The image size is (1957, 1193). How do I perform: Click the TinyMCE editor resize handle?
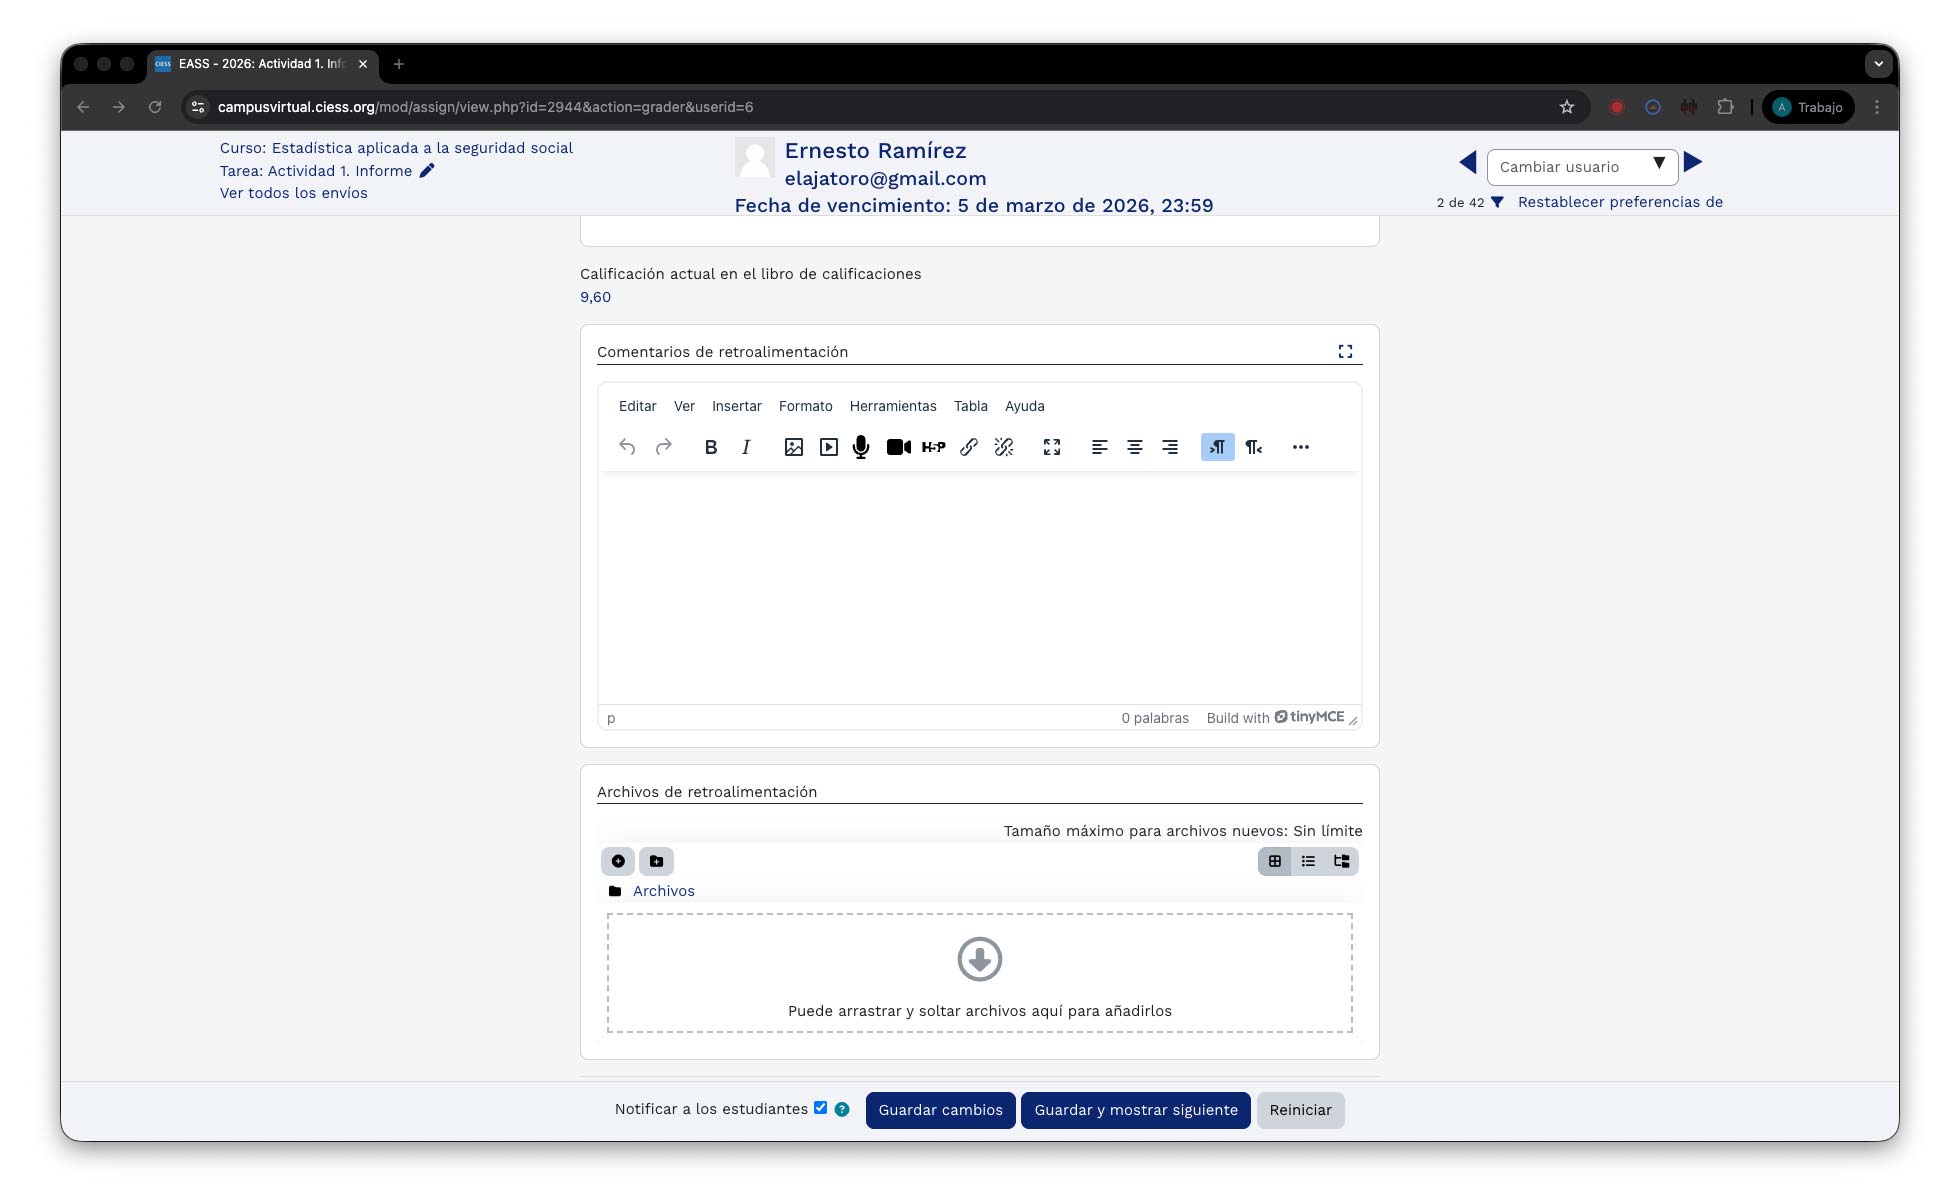click(1353, 721)
